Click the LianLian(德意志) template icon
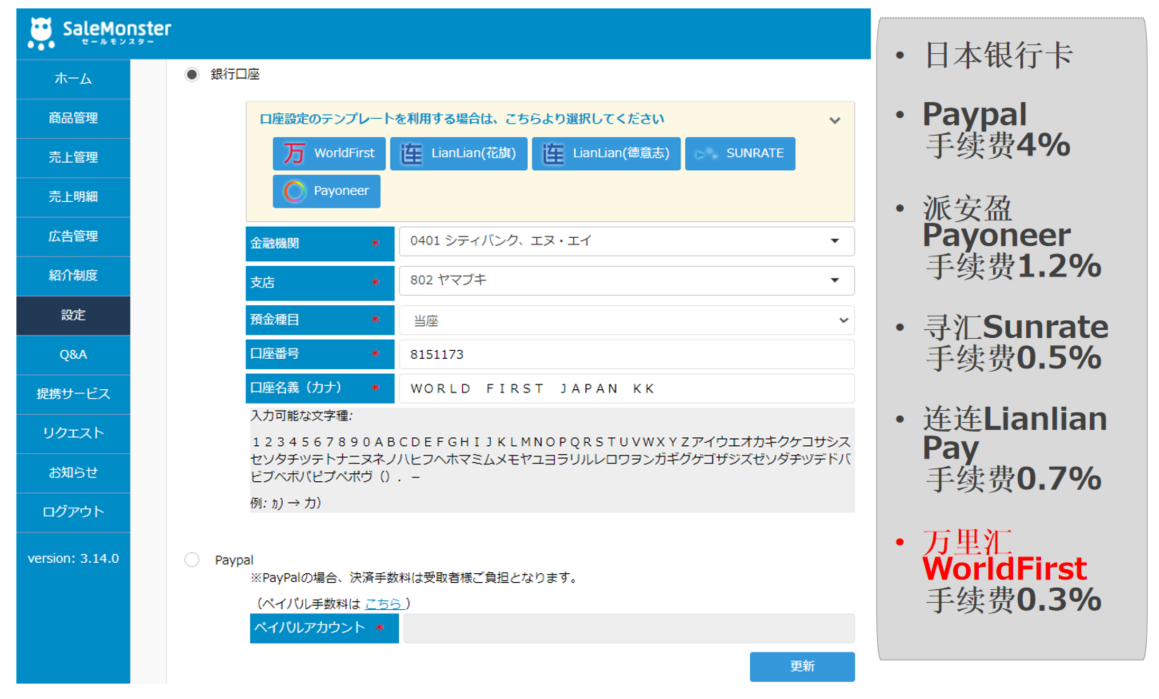Viewport: 1159px width, 699px height. pos(552,154)
